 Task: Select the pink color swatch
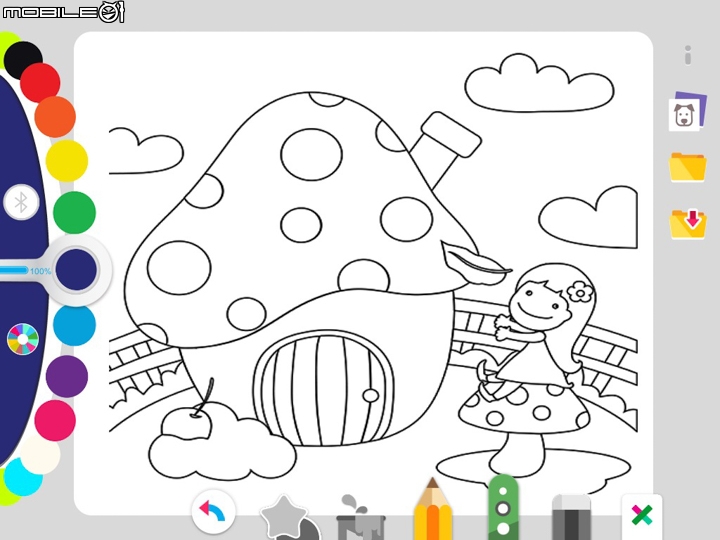55,421
